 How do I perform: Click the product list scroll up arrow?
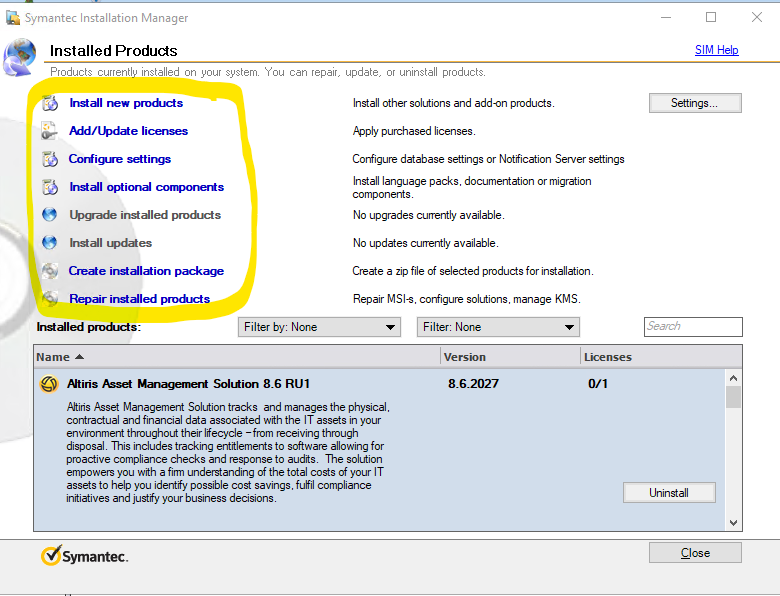pos(733,378)
